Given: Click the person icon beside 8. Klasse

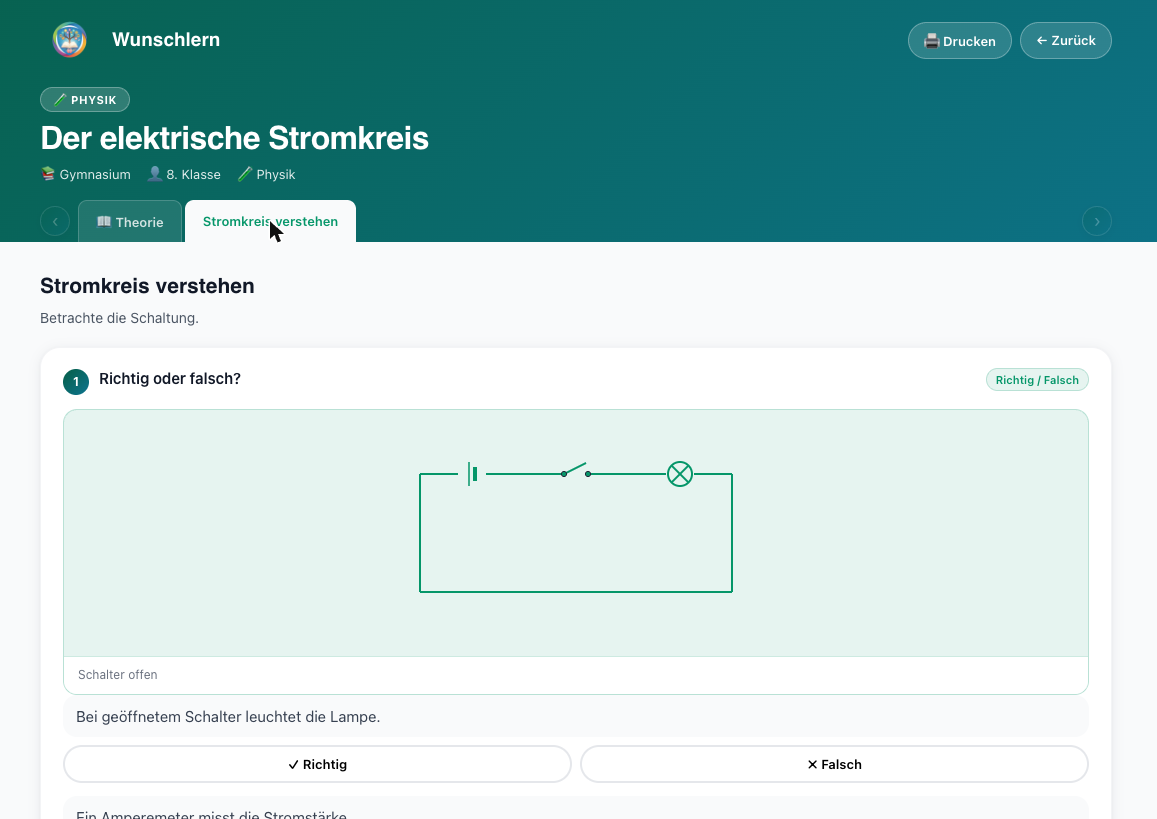Looking at the screenshot, I should [x=155, y=174].
